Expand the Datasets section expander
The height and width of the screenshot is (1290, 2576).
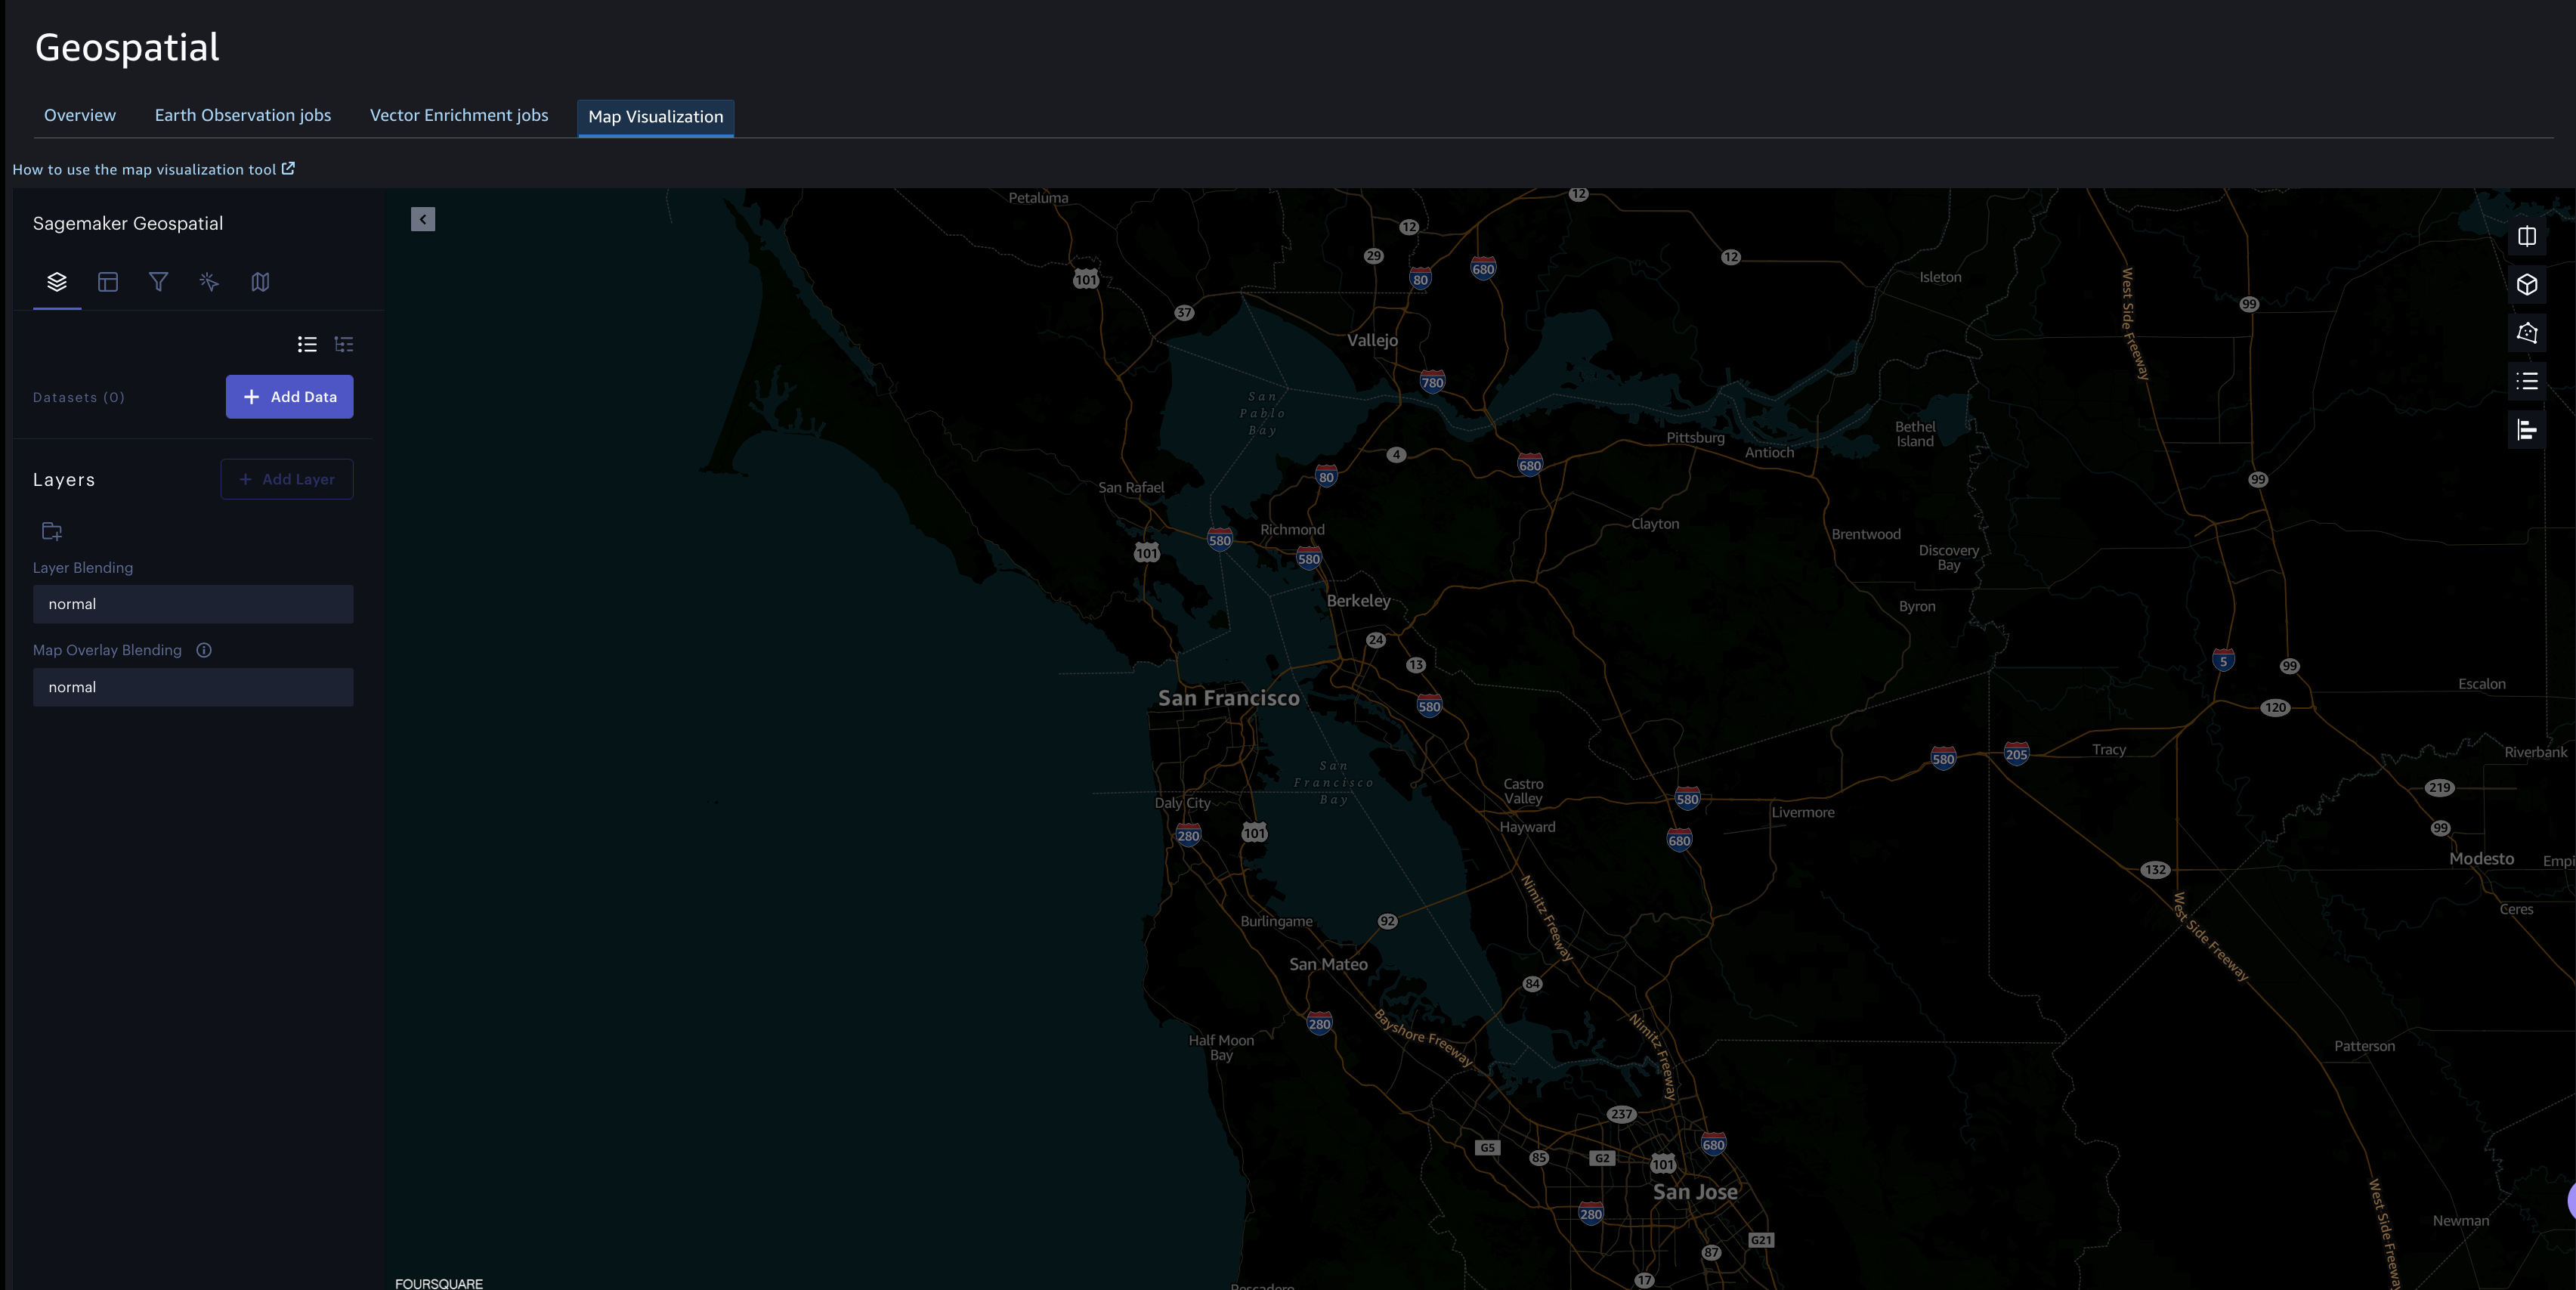[79, 397]
